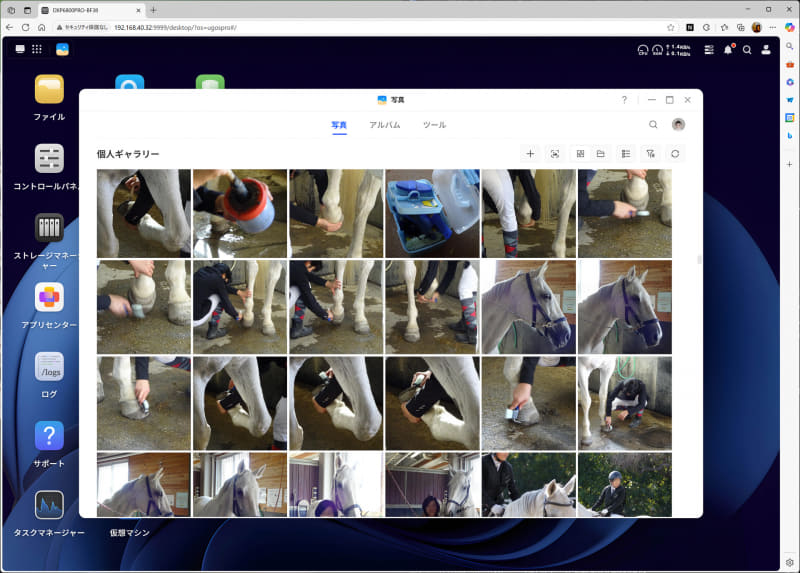Open the NAS desktop global search
This screenshot has width=800, height=573.
coord(747,49)
